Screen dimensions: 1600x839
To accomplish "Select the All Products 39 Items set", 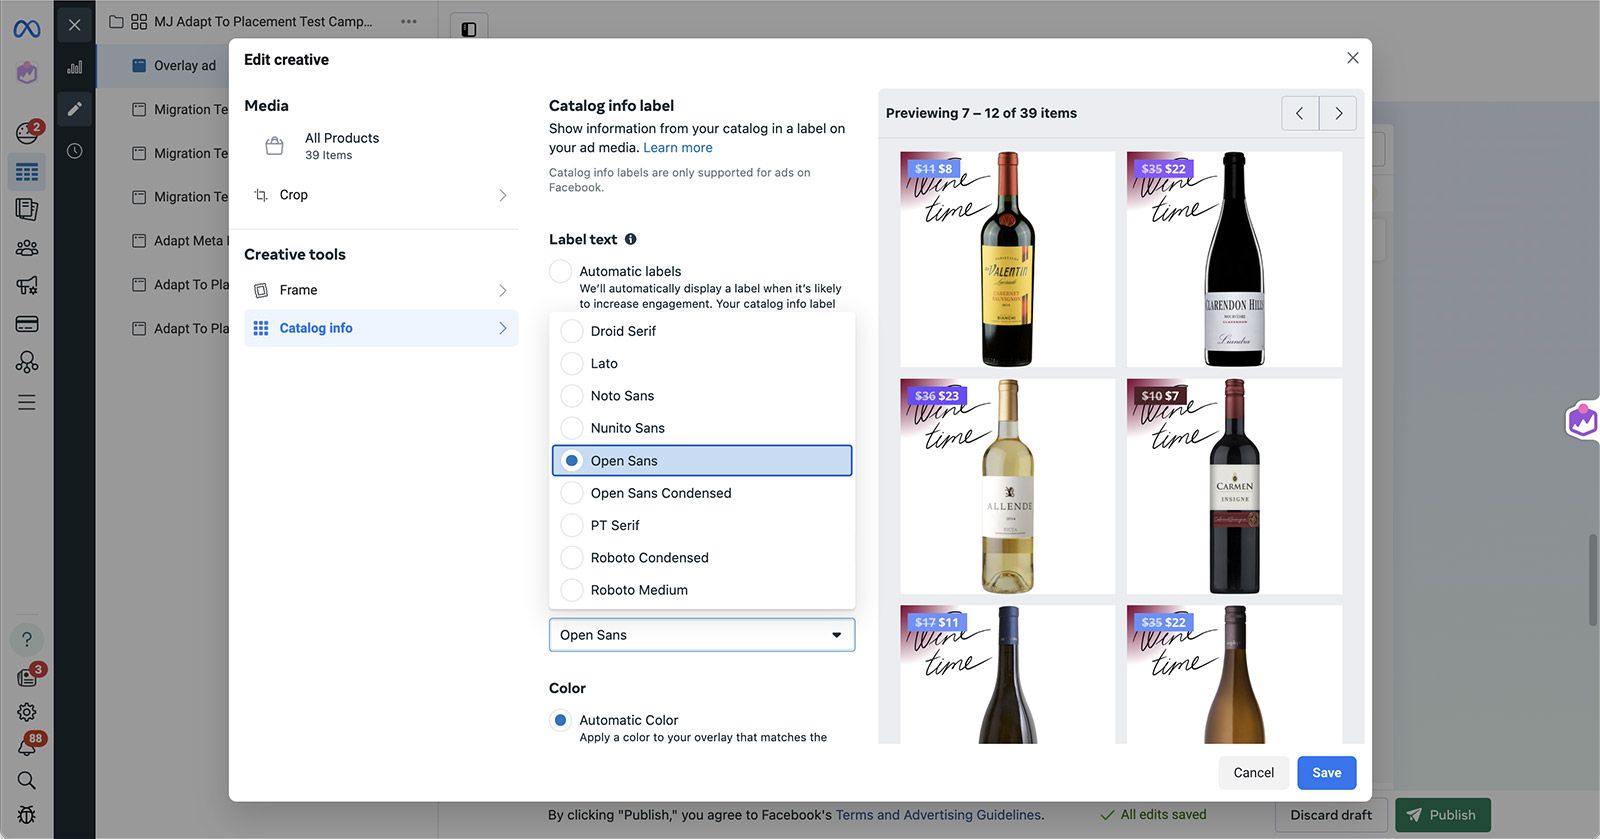I will click(x=381, y=146).
